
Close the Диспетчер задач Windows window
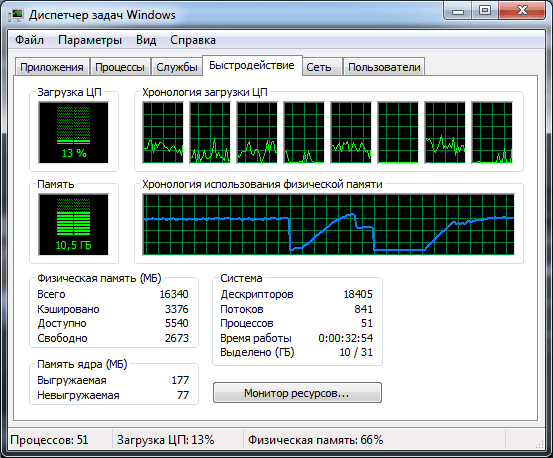click(522, 11)
